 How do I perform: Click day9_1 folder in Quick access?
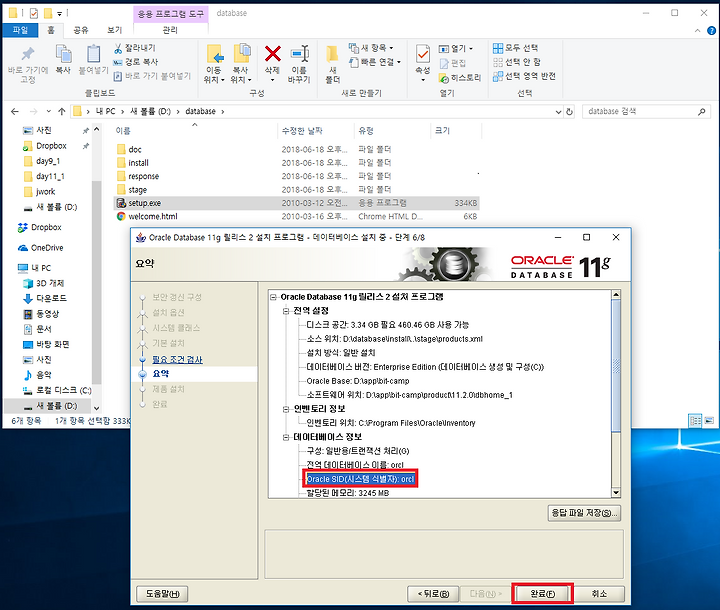42,161
